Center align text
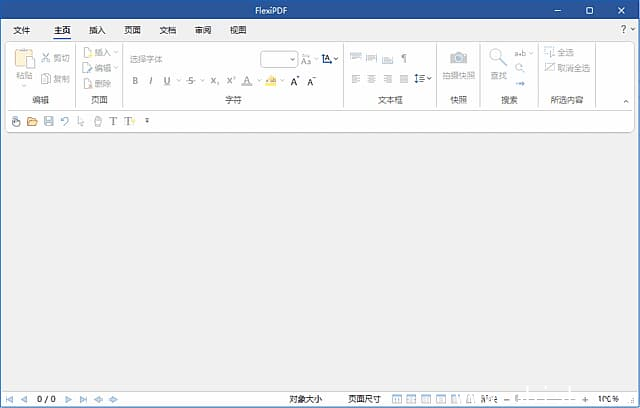Viewport: 640px width, 408px height. (x=371, y=79)
